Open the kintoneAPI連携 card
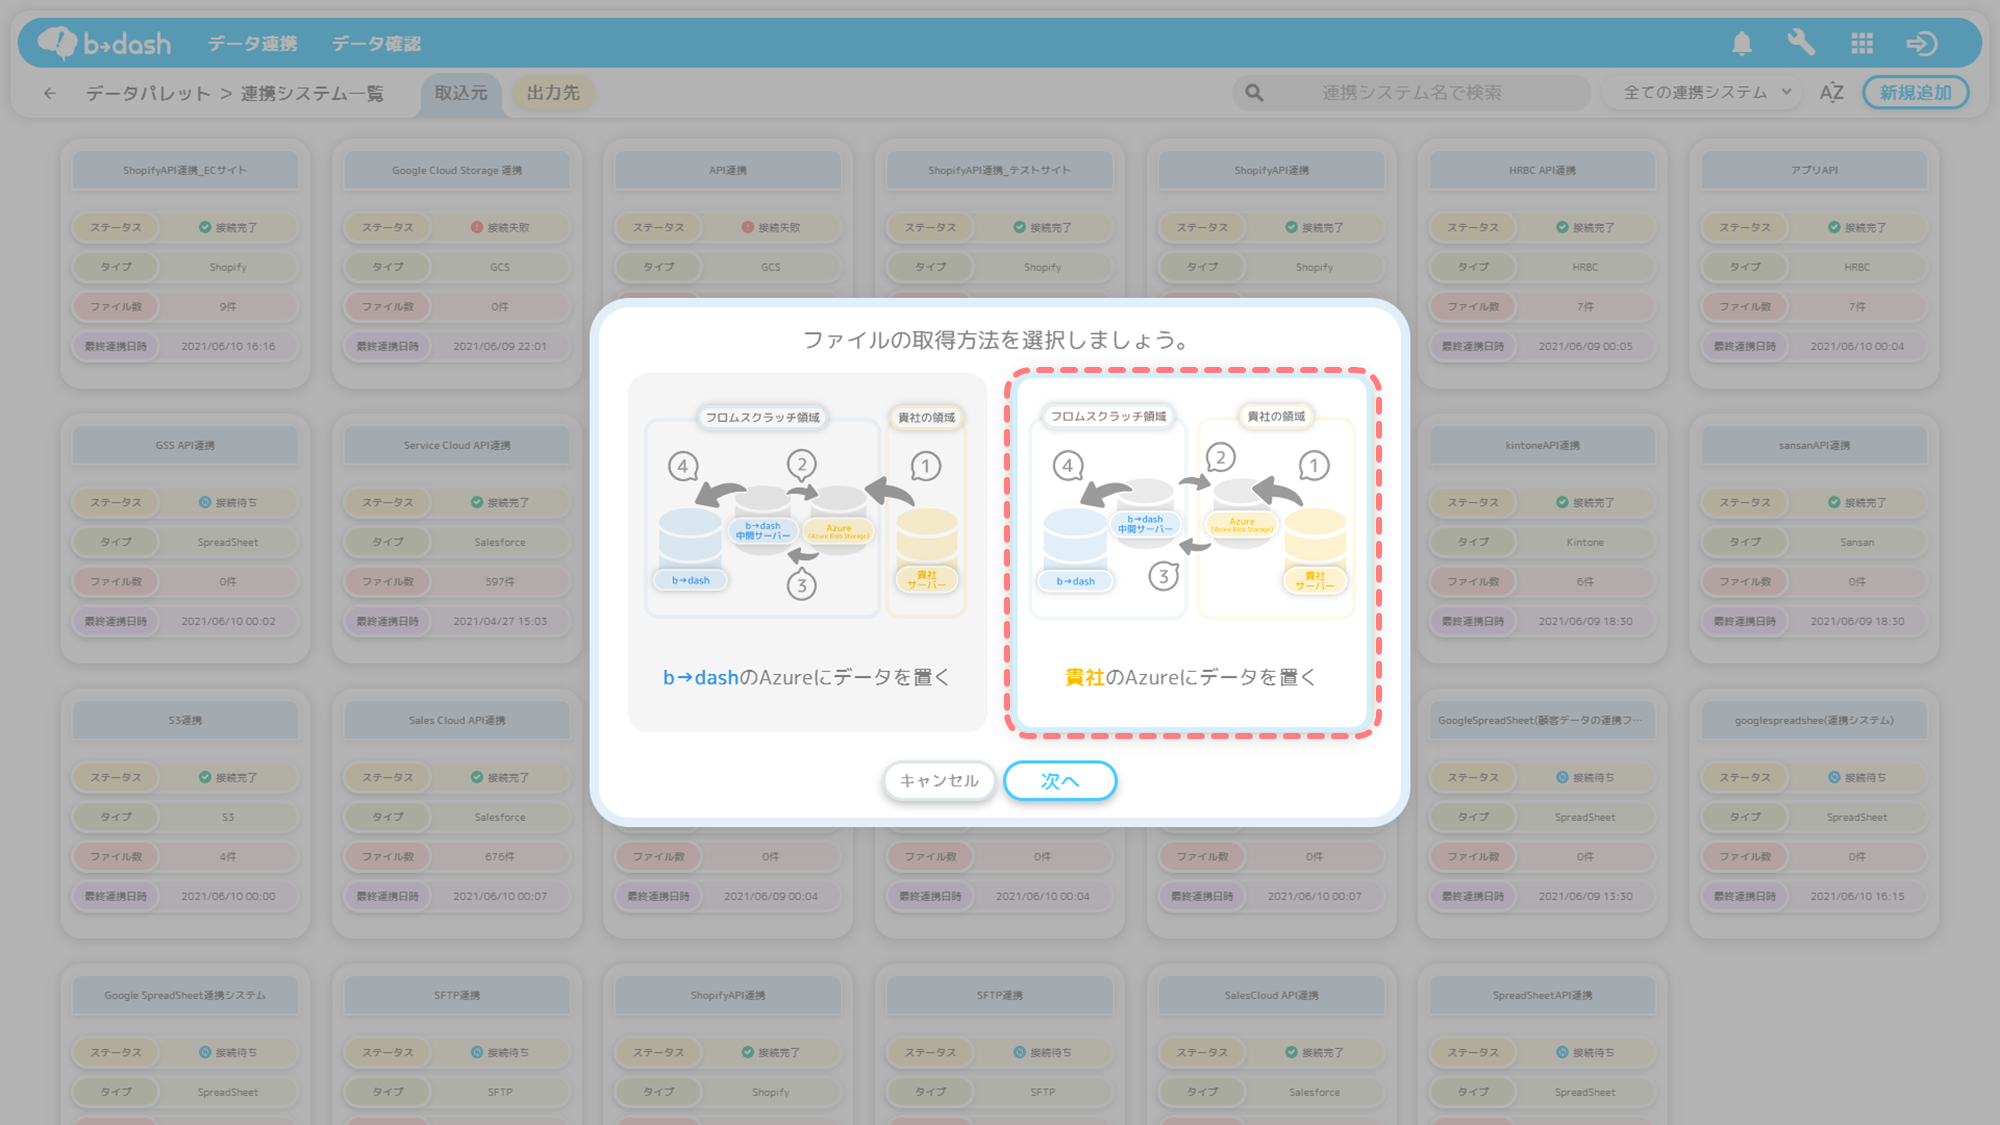The image size is (2000, 1125). tap(1542, 538)
